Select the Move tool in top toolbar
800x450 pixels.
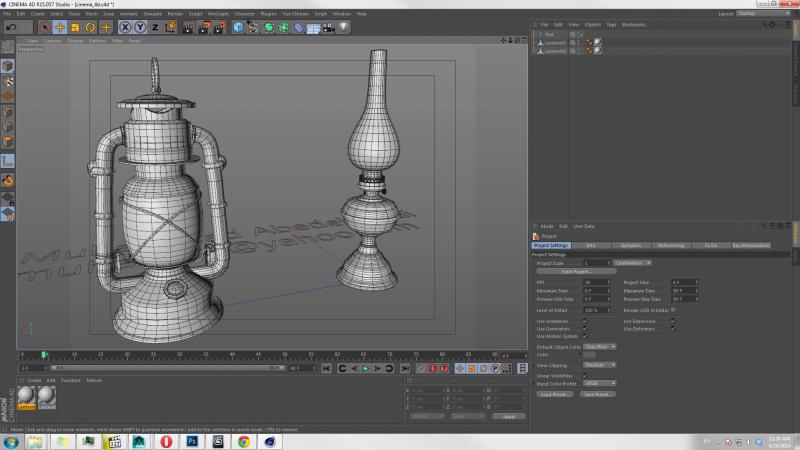[x=60, y=27]
